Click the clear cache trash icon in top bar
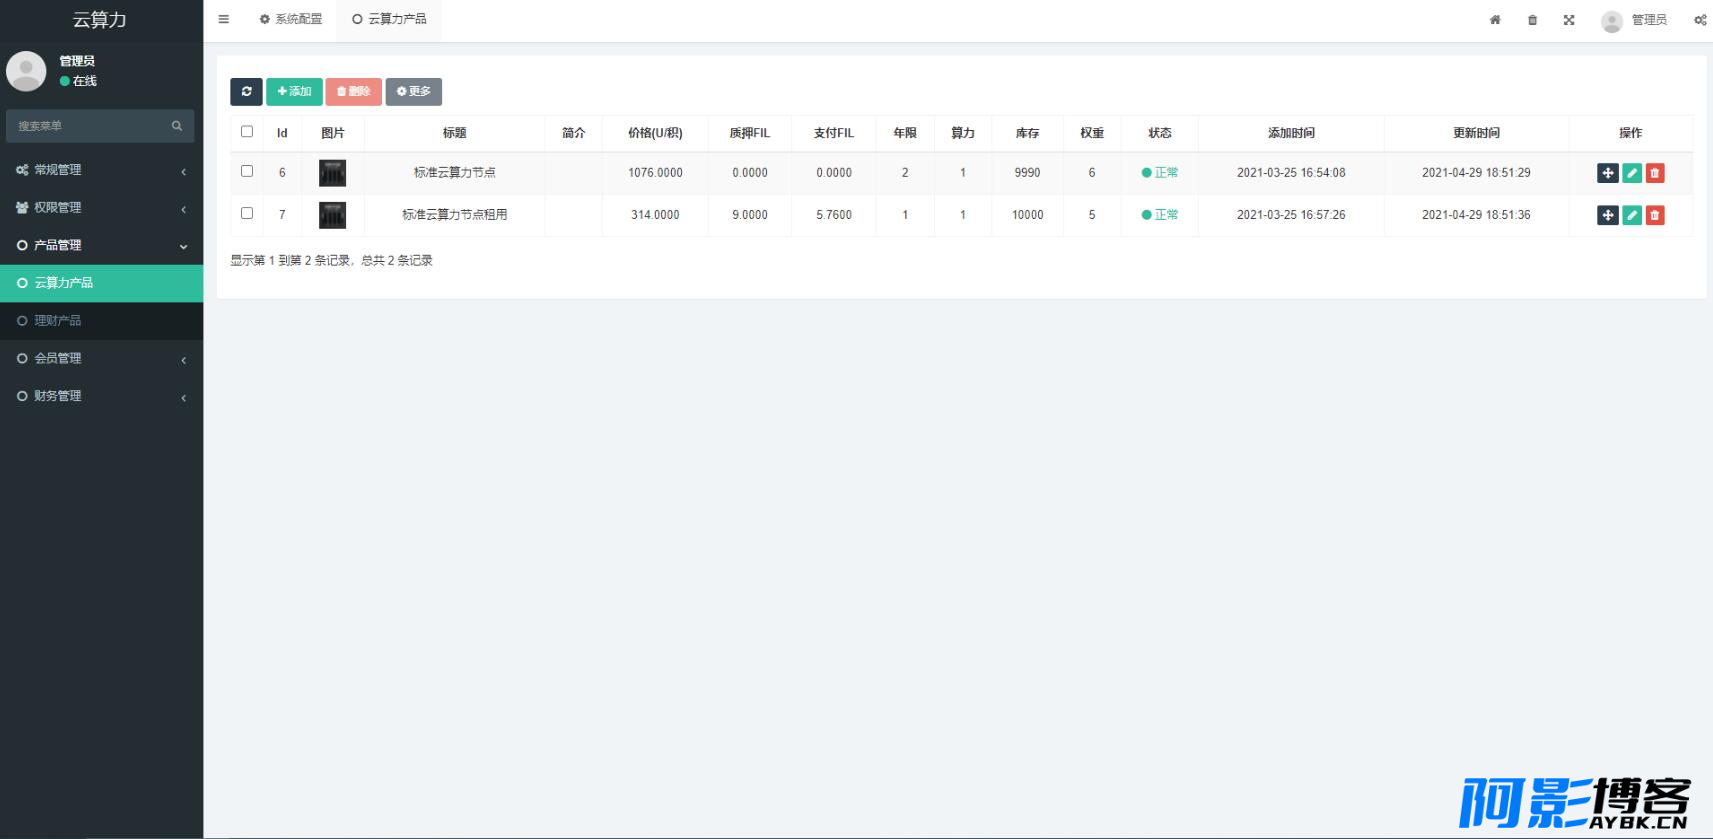 (1532, 20)
